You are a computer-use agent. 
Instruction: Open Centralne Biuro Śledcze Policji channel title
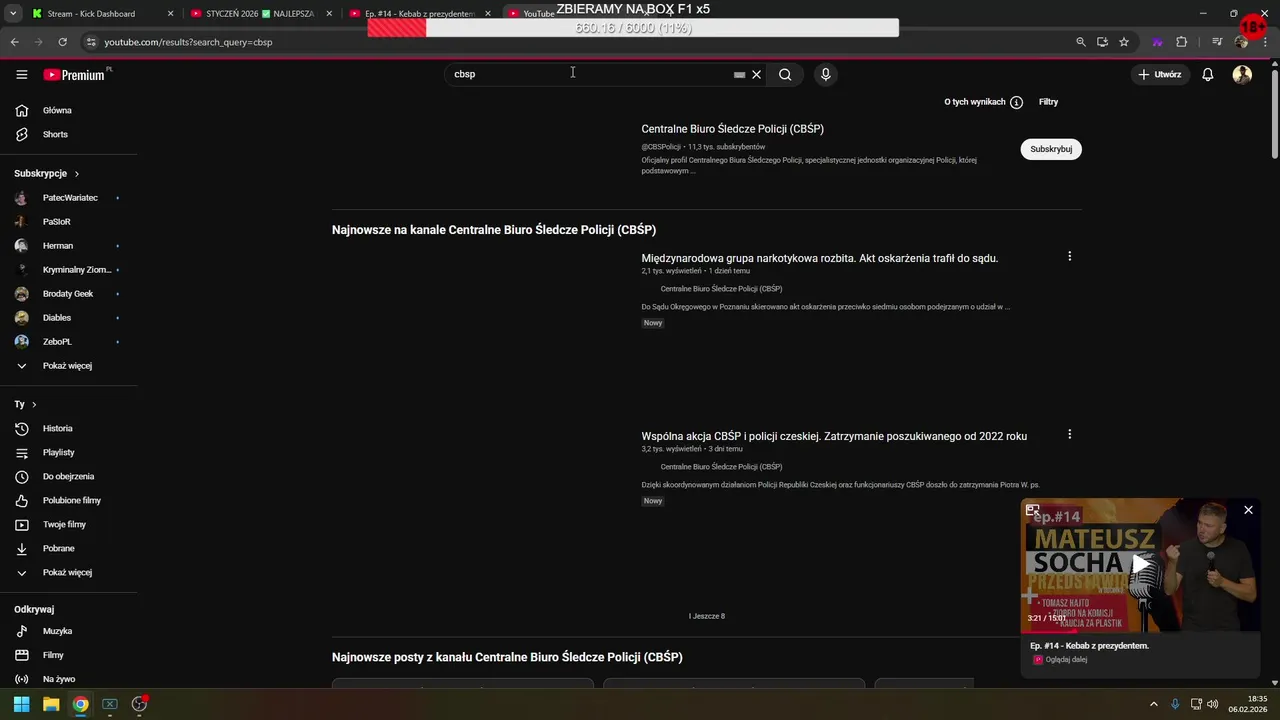pos(733,129)
